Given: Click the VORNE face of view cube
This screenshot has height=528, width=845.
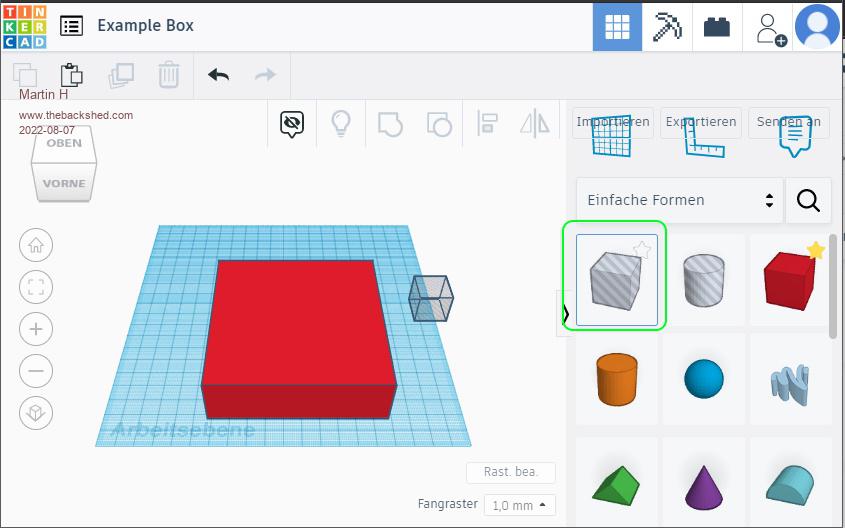Looking at the screenshot, I should coord(64,184).
